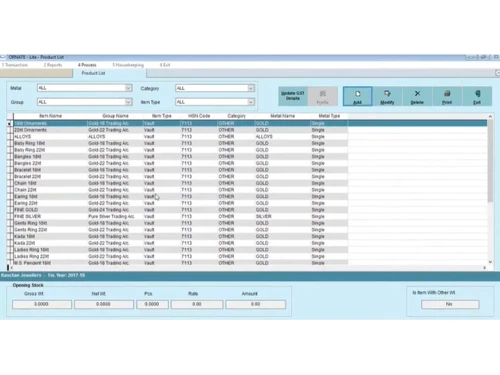This screenshot has height=375, width=500.
Task: Click the Exit toolbar button with door icon
Action: point(477,97)
